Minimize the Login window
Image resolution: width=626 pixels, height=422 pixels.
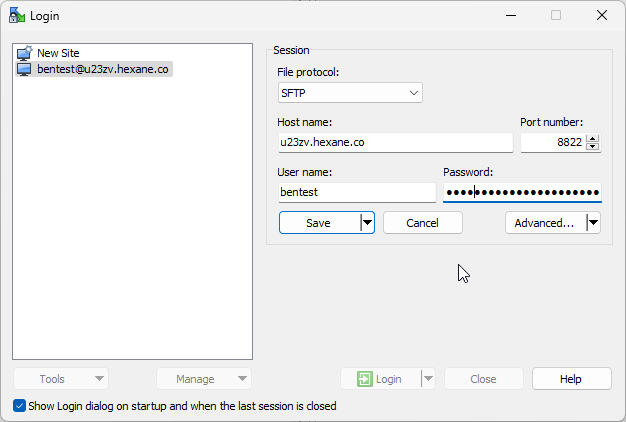tap(511, 16)
